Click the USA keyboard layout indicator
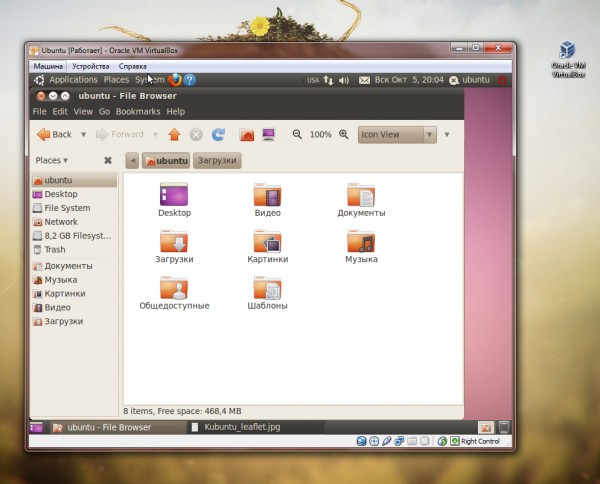This screenshot has height=484, width=600. pos(313,80)
